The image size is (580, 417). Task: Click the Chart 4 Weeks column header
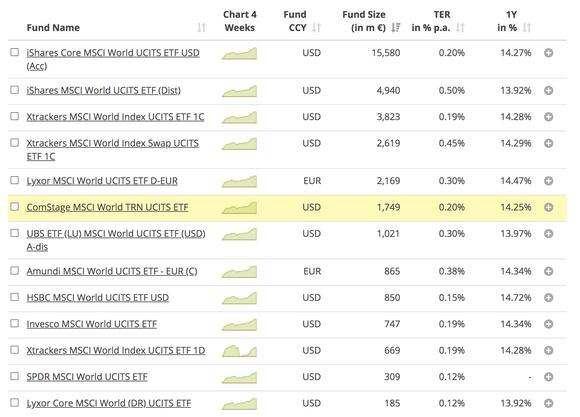pos(240,21)
